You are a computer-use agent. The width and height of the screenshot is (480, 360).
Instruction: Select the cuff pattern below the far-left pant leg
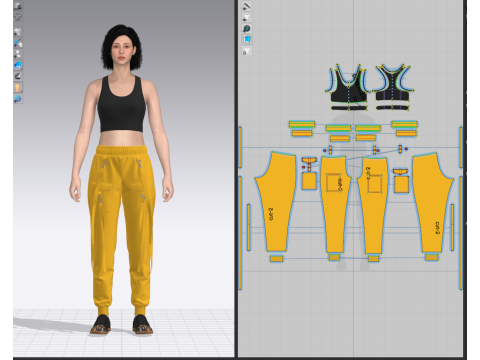276,259
